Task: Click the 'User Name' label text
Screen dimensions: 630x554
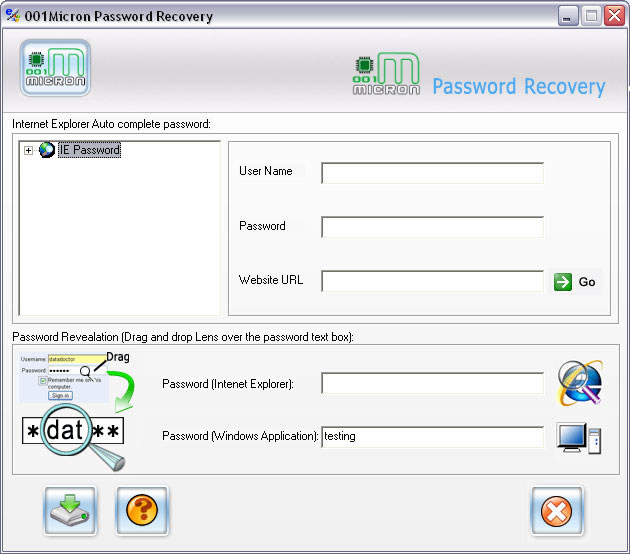Action: coord(266,171)
